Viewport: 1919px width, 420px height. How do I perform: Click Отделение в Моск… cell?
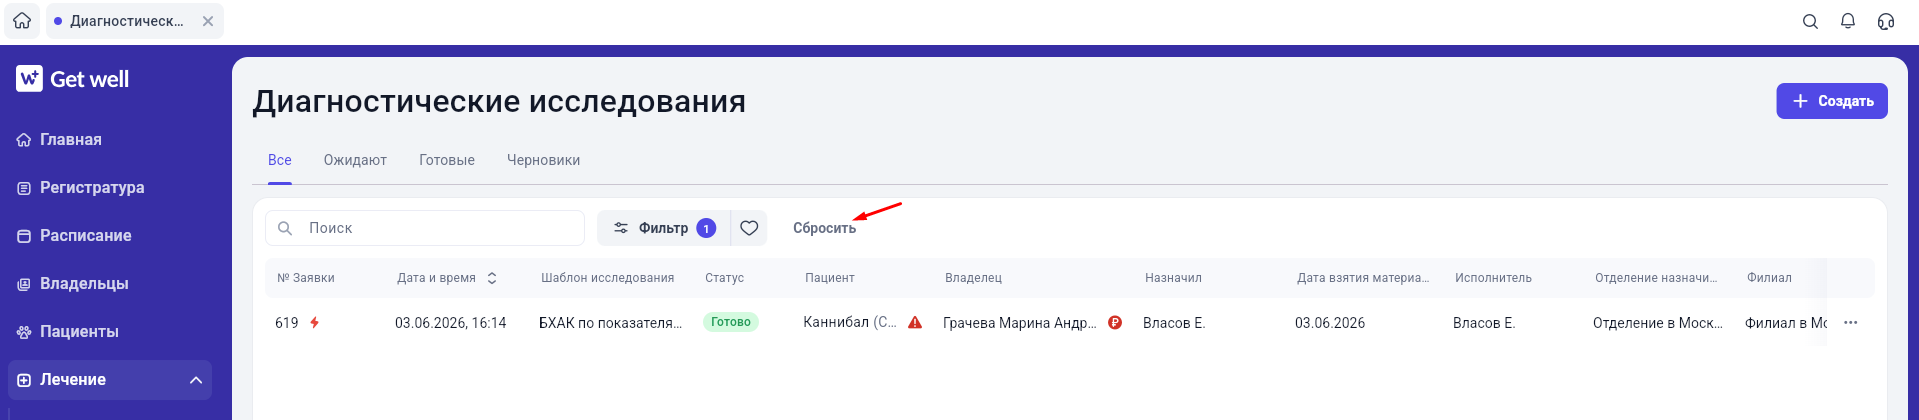tap(1658, 323)
